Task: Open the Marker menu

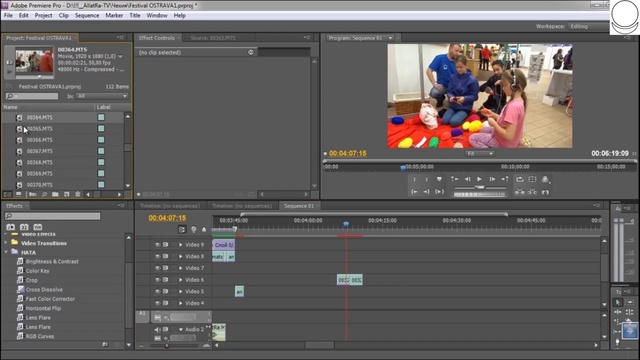Action: (x=114, y=16)
